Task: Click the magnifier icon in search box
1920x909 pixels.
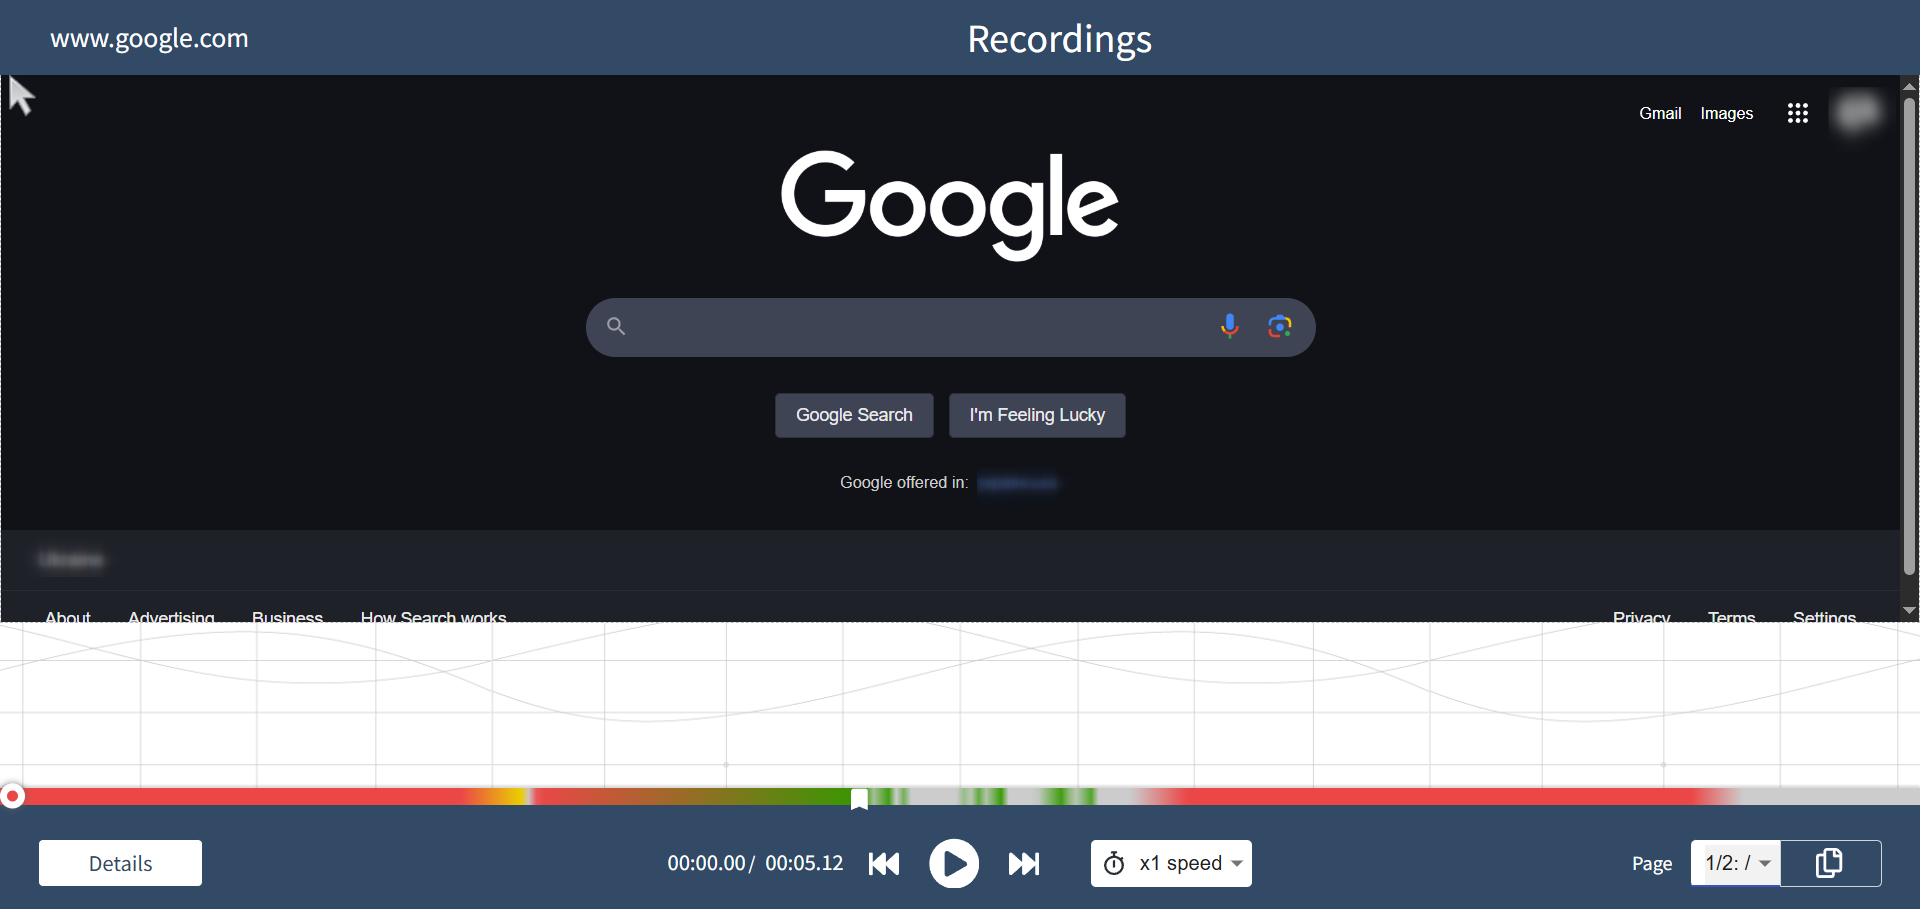Action: tap(616, 326)
